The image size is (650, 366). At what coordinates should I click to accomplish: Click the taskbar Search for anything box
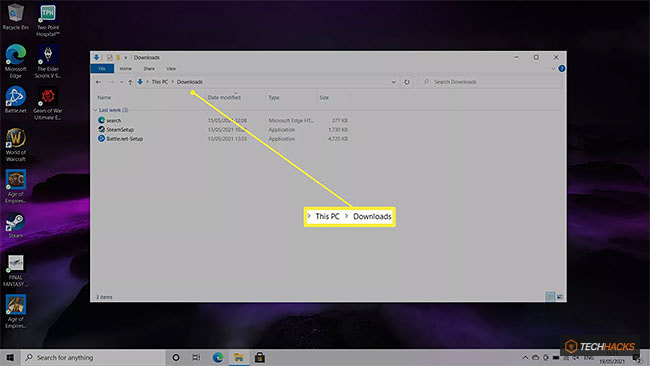93,357
